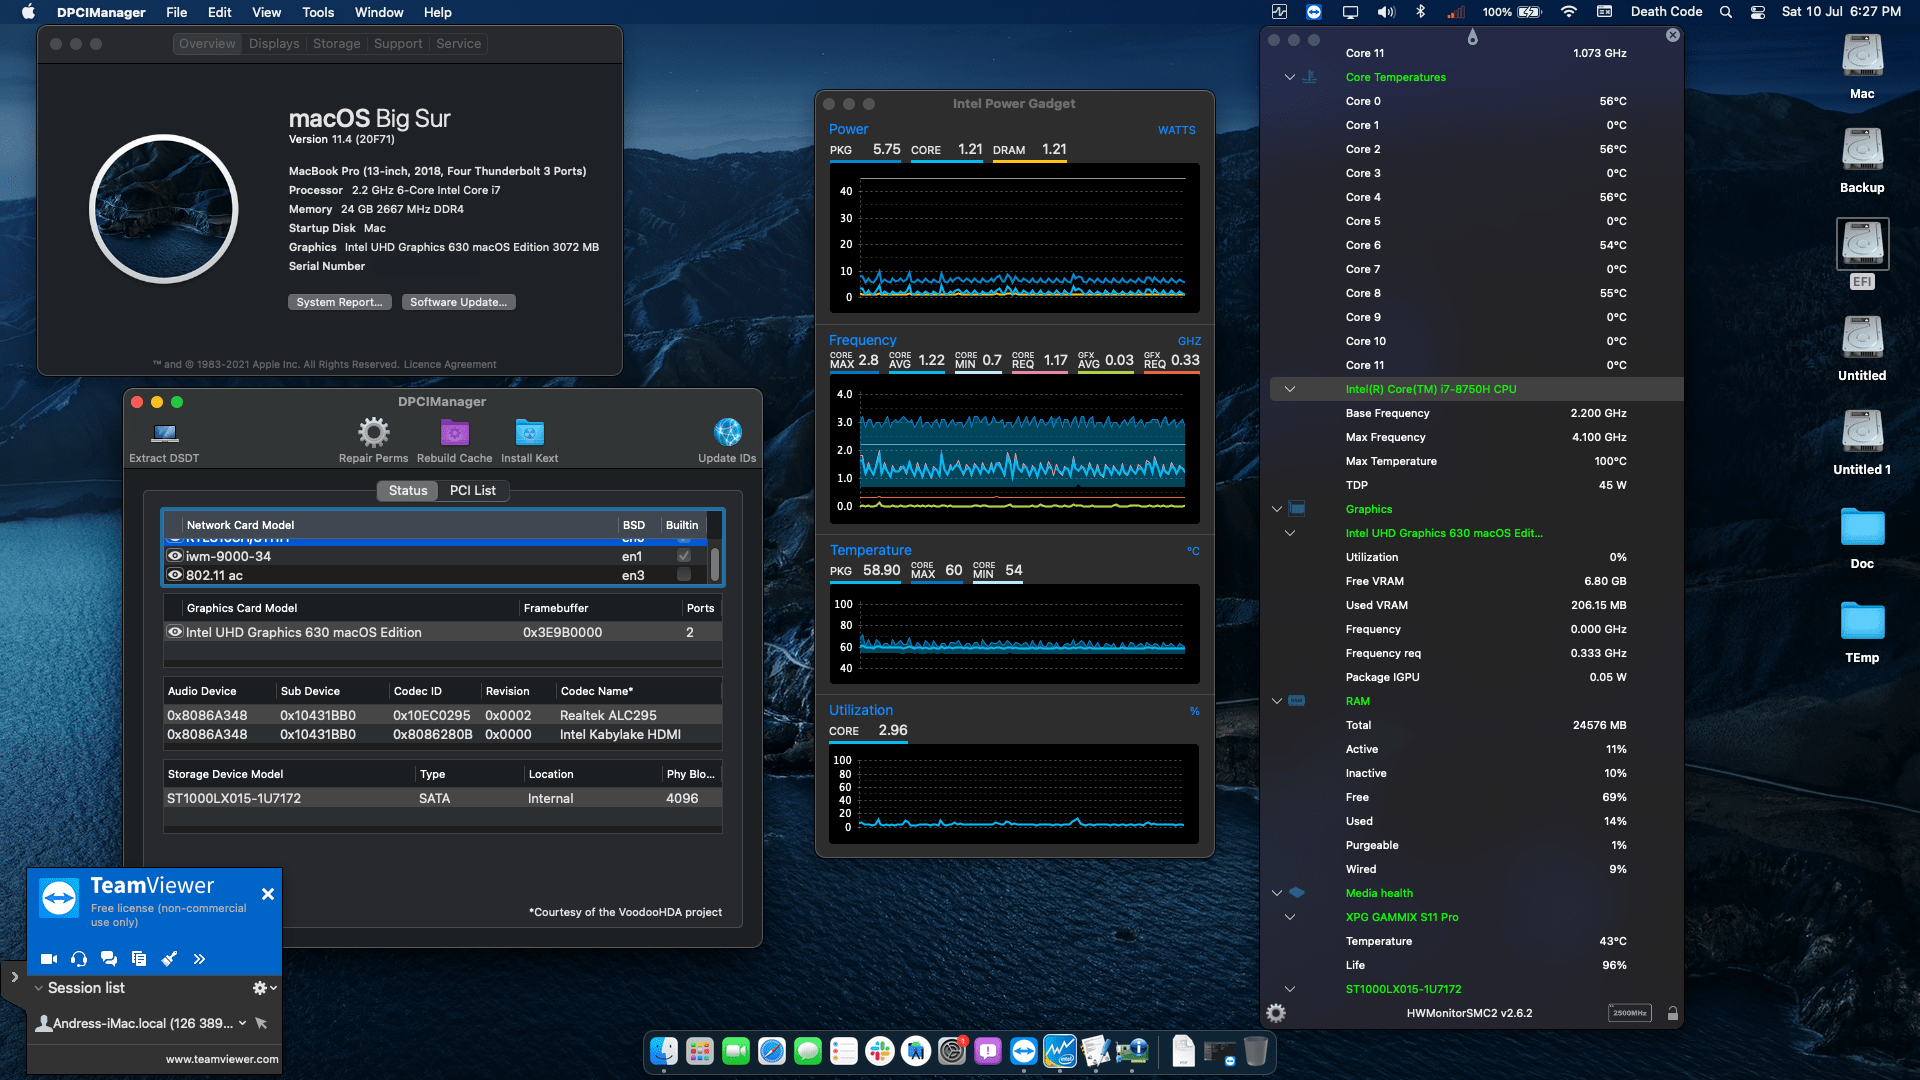The width and height of the screenshot is (1920, 1080).
Task: Click TeamViewer headset audio icon
Action: 79,959
